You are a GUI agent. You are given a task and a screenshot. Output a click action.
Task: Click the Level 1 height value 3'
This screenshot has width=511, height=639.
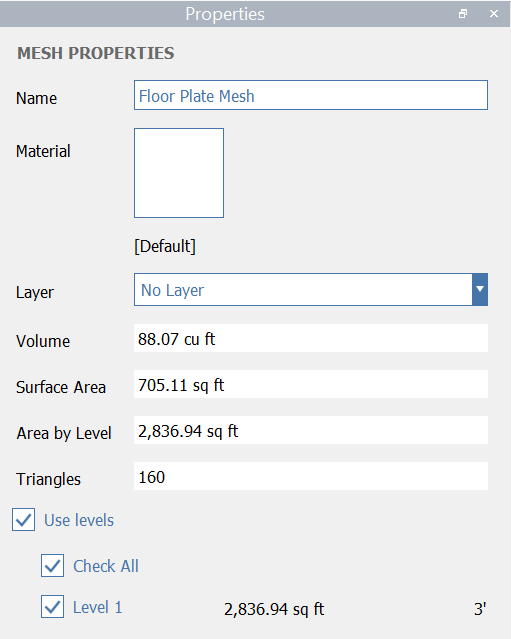click(480, 609)
